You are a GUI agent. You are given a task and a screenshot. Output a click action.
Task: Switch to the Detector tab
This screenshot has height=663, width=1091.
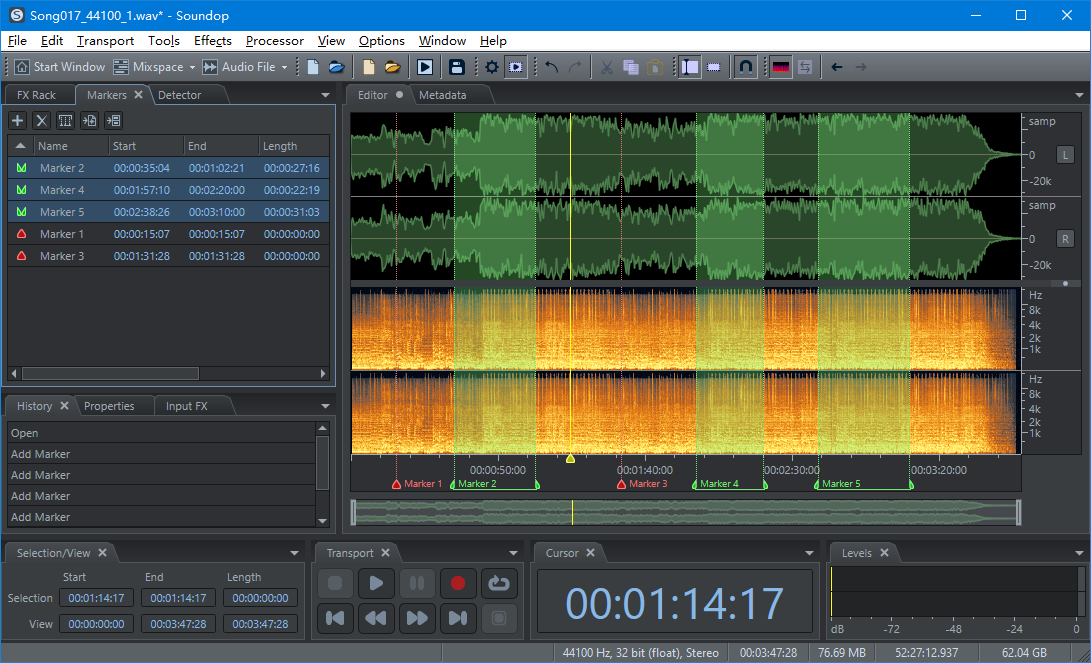tap(180, 95)
